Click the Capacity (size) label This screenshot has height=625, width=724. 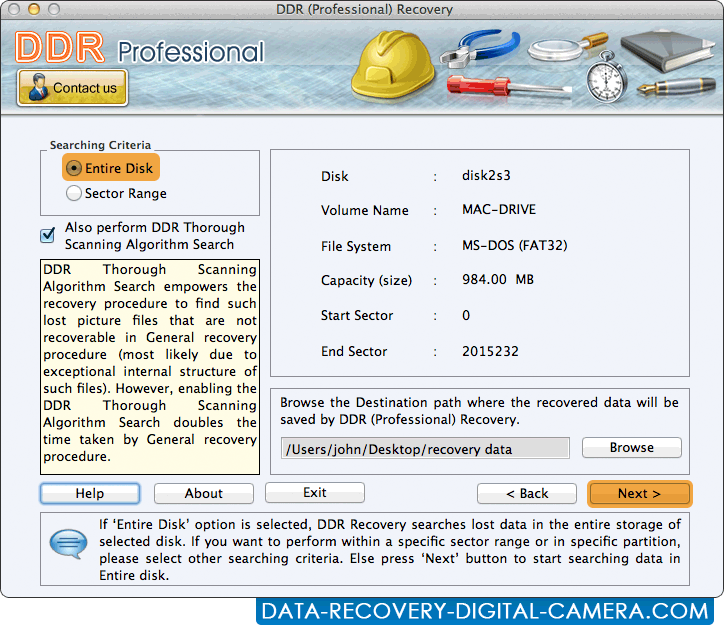(x=366, y=281)
